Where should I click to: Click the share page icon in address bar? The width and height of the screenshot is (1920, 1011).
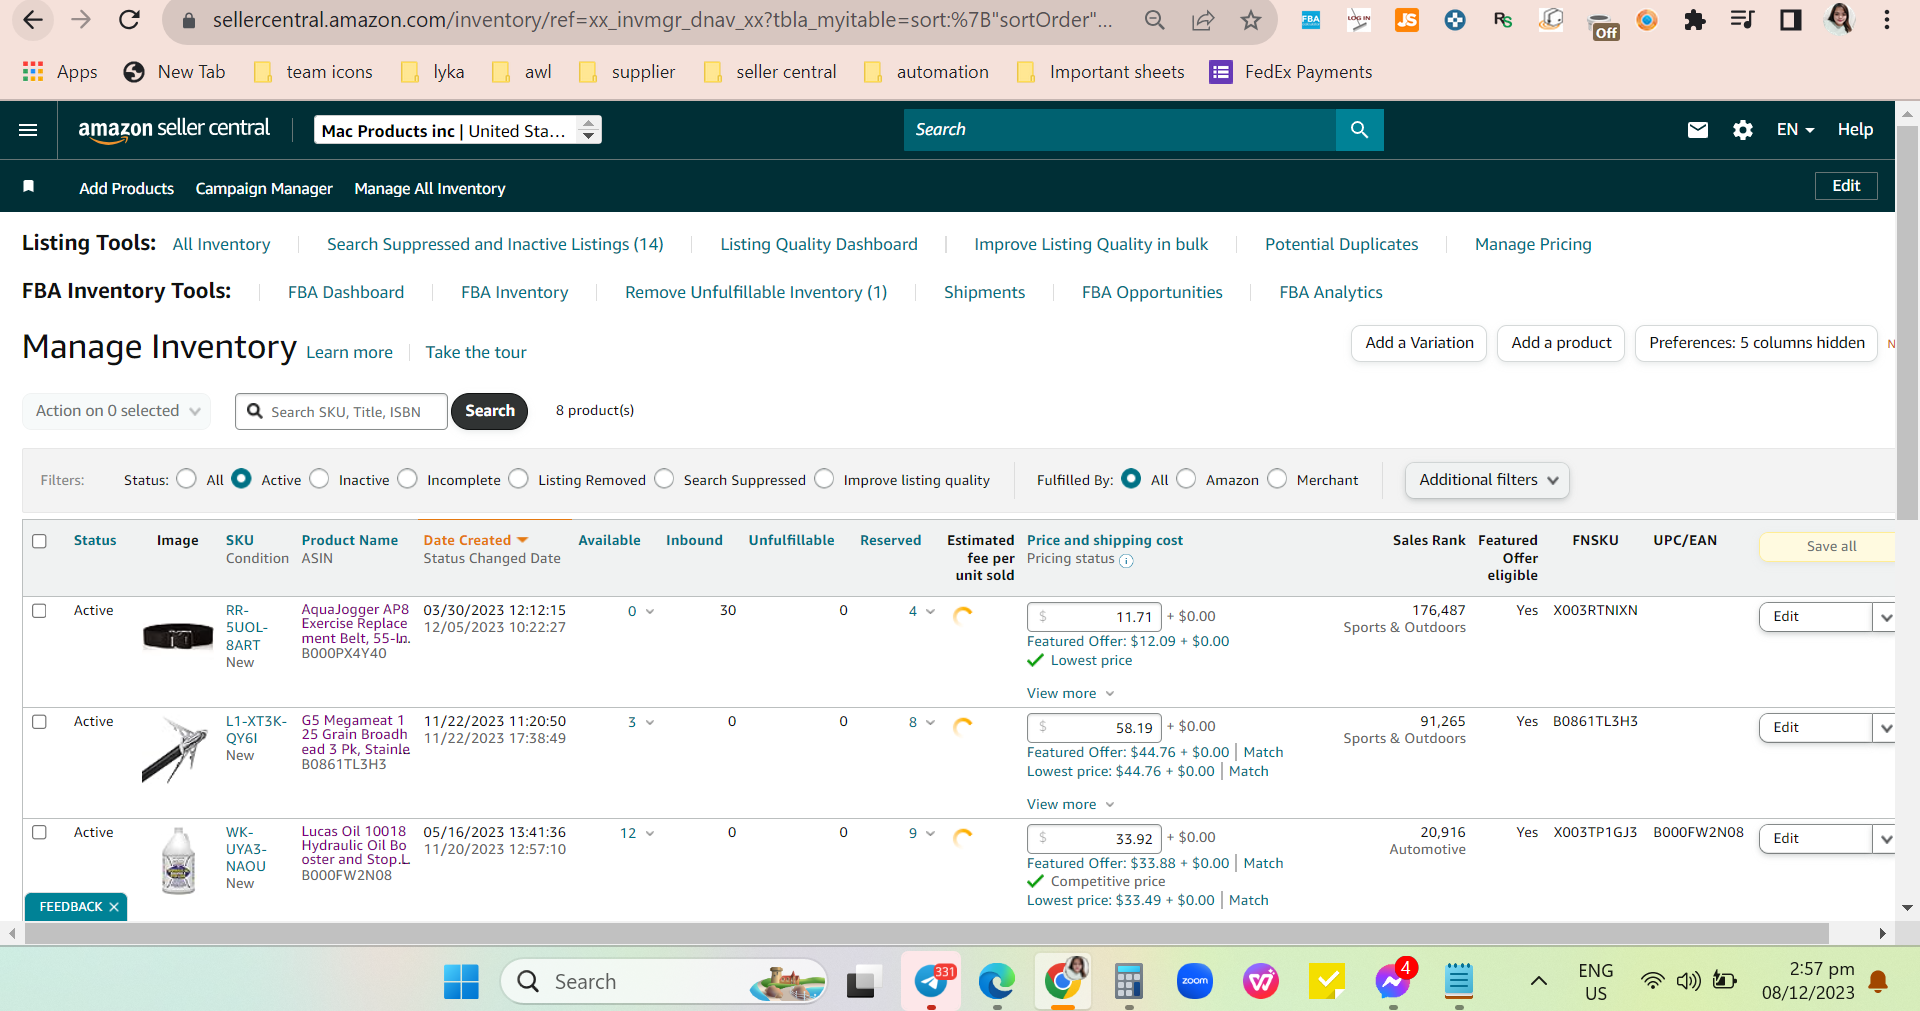point(1203,20)
